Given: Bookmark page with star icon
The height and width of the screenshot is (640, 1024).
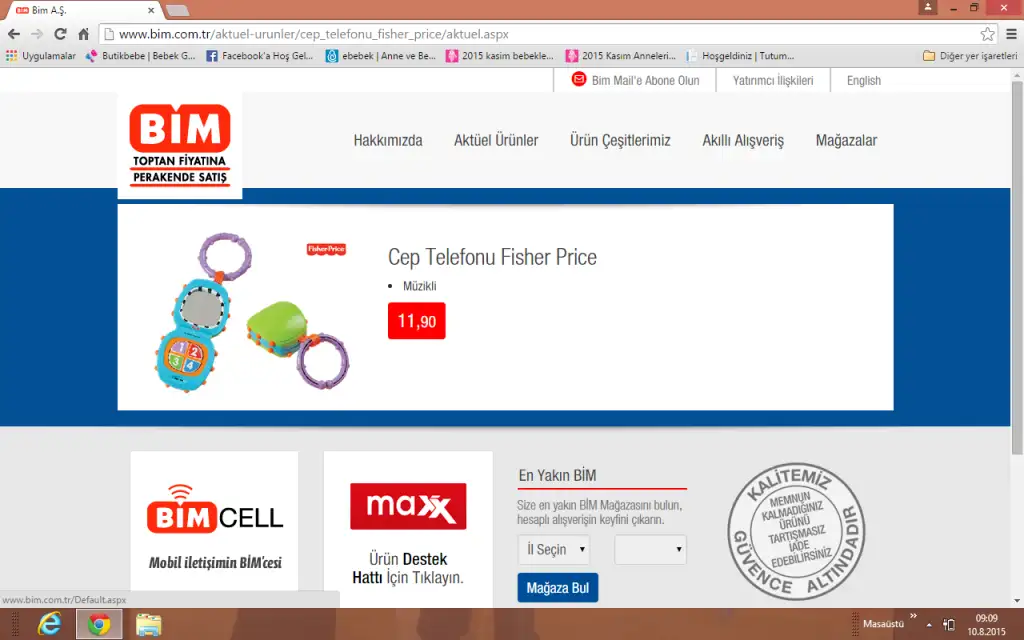Looking at the screenshot, I should pos(987,34).
